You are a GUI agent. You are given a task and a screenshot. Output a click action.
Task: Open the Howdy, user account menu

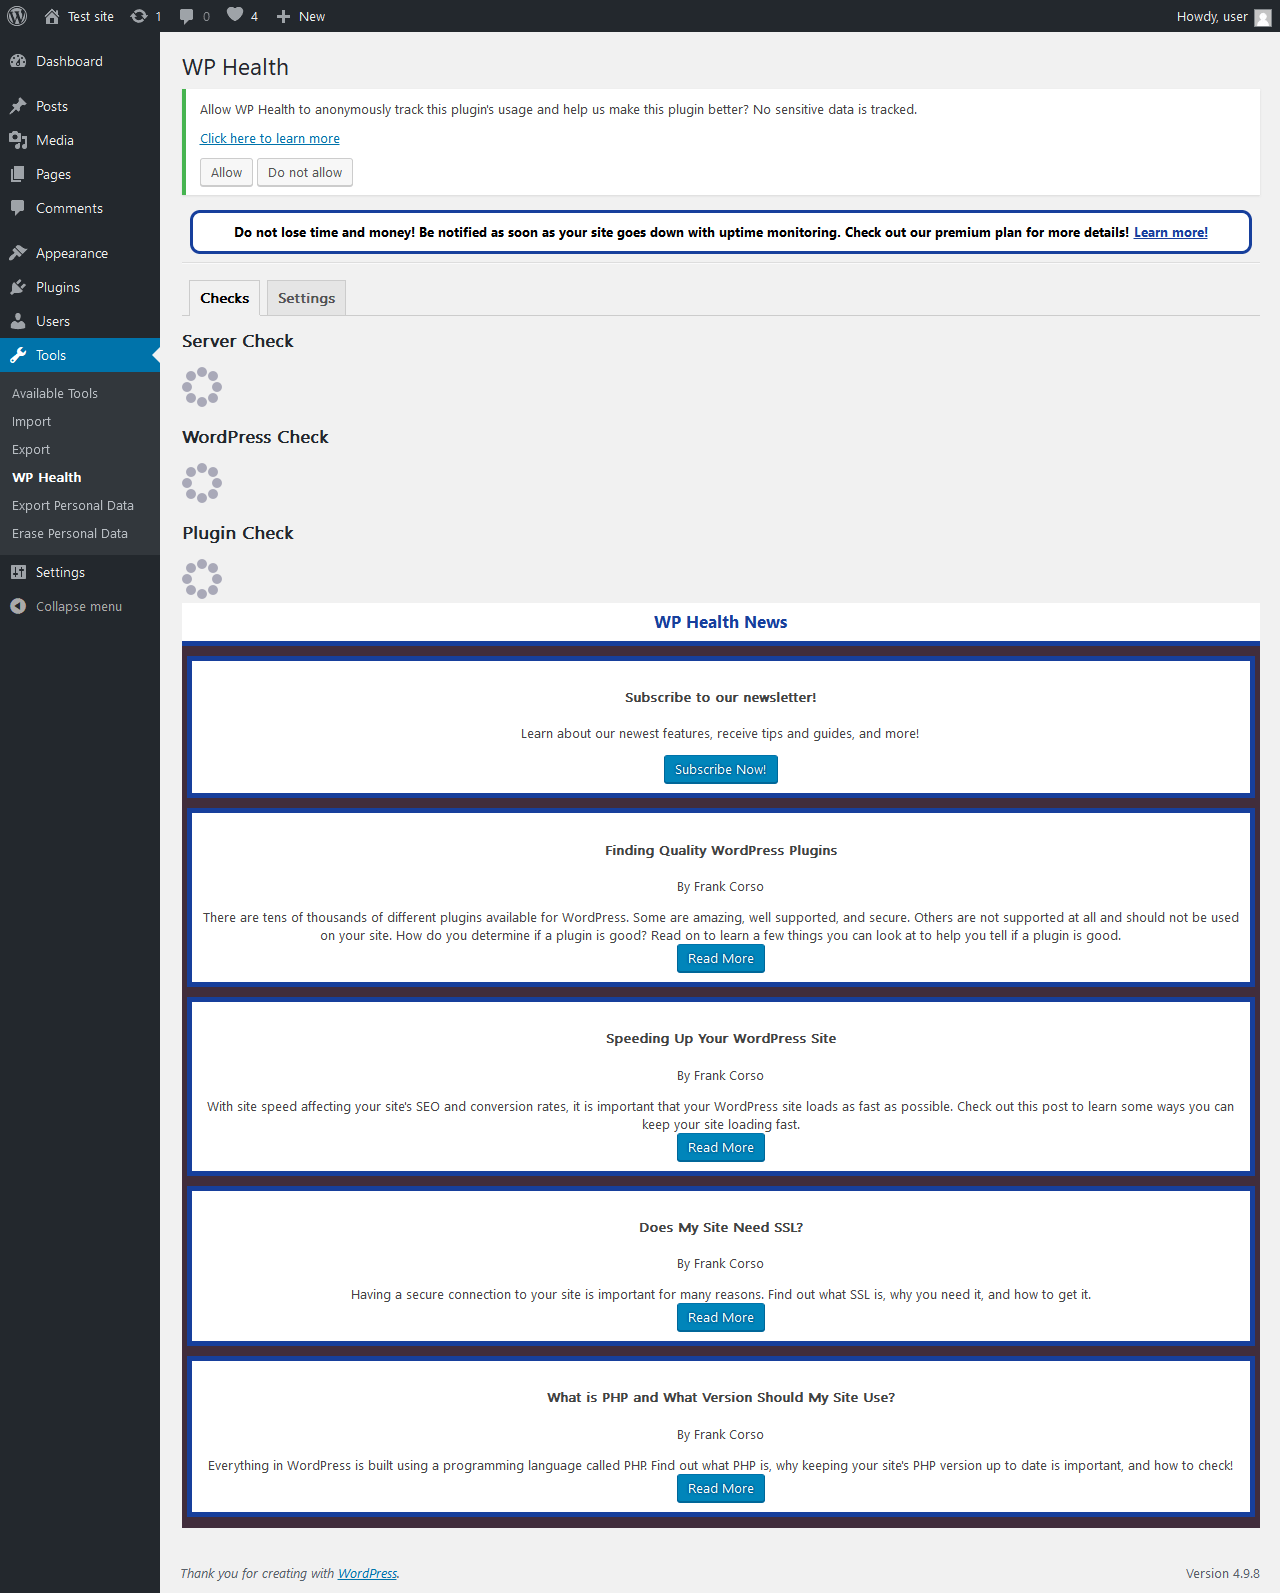pos(1223,16)
